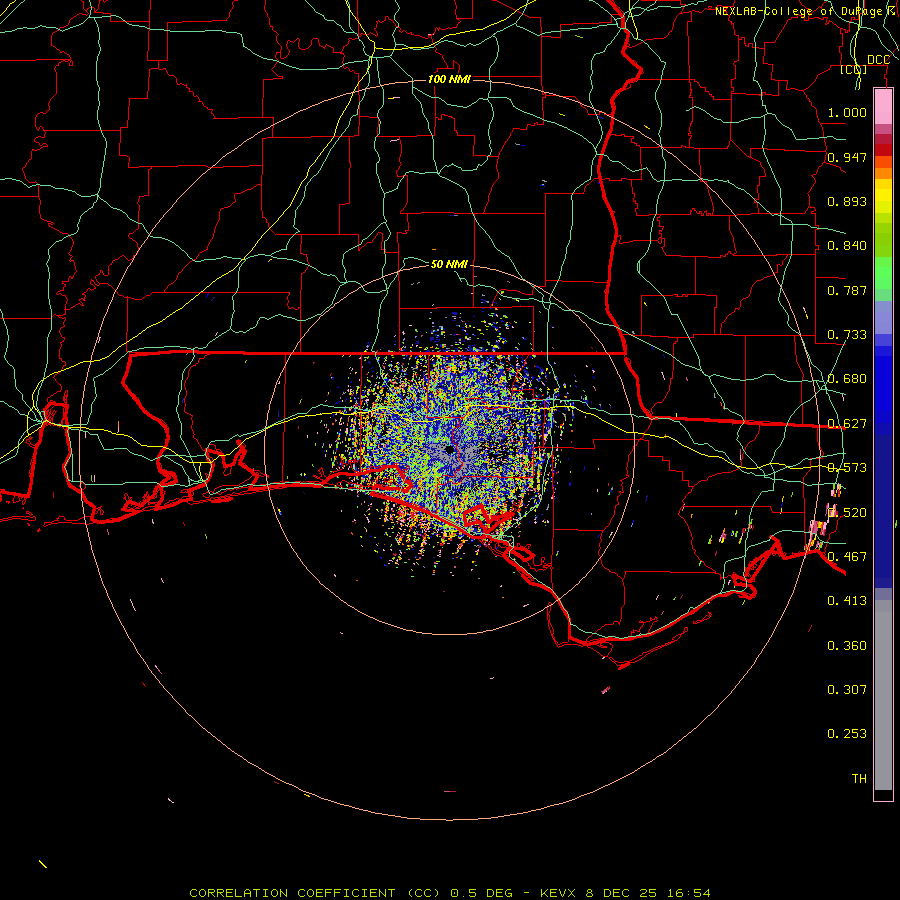
Task: Pick the dark navy segment on the color bar
Action: [883, 508]
